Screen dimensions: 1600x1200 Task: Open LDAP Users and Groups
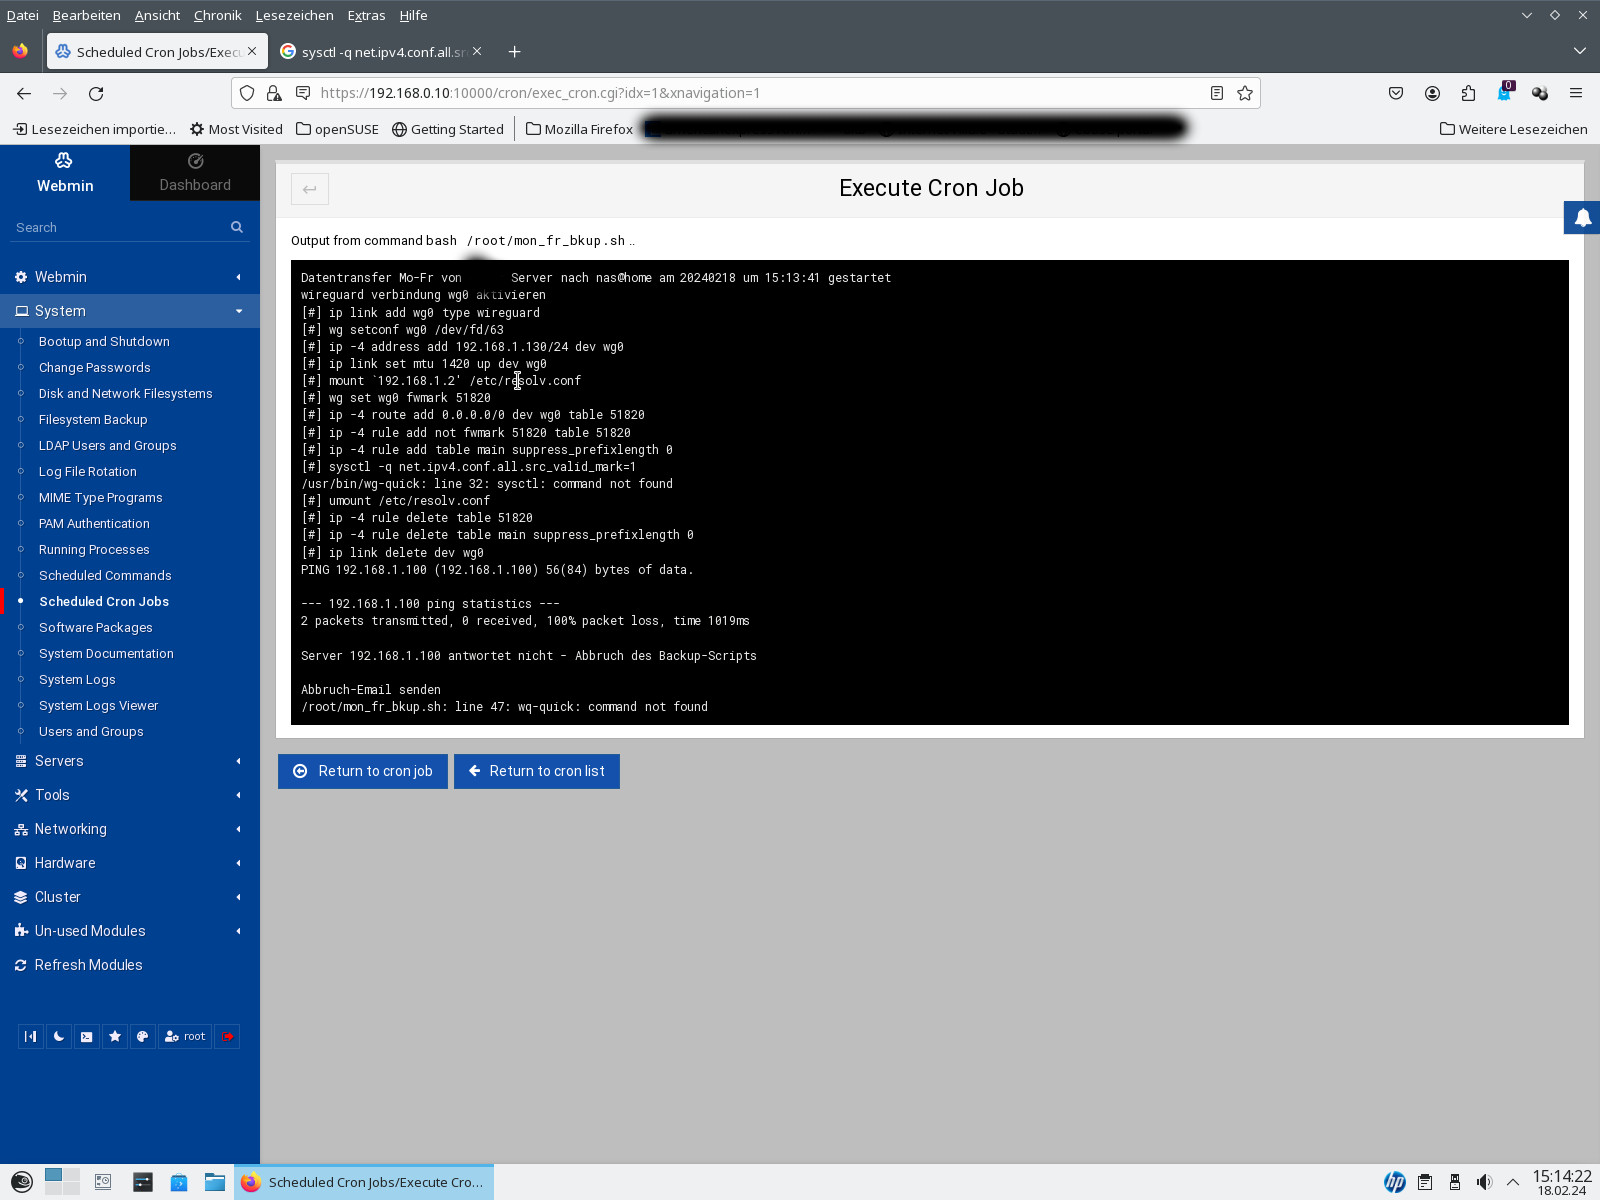107,445
